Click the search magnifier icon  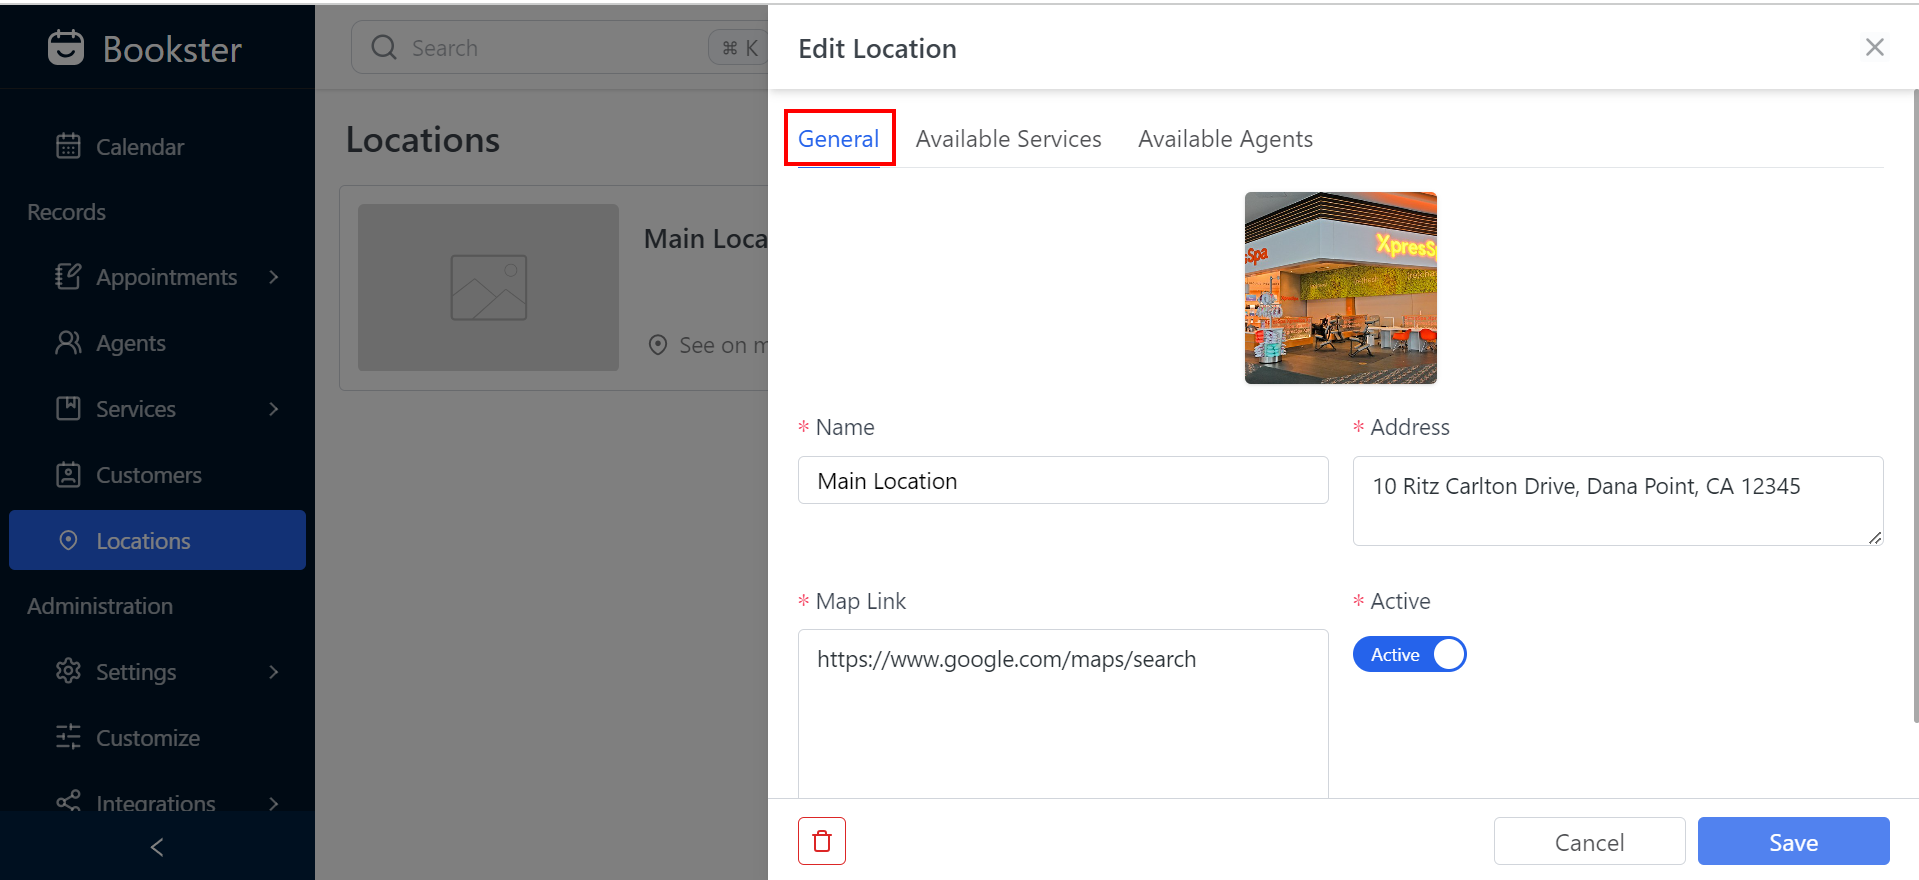coord(384,48)
